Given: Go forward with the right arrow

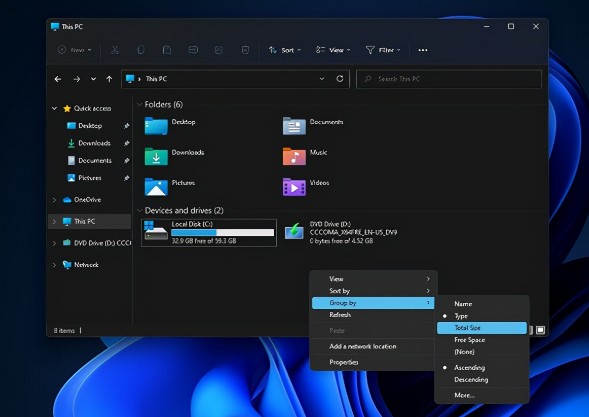Looking at the screenshot, I should [x=77, y=79].
